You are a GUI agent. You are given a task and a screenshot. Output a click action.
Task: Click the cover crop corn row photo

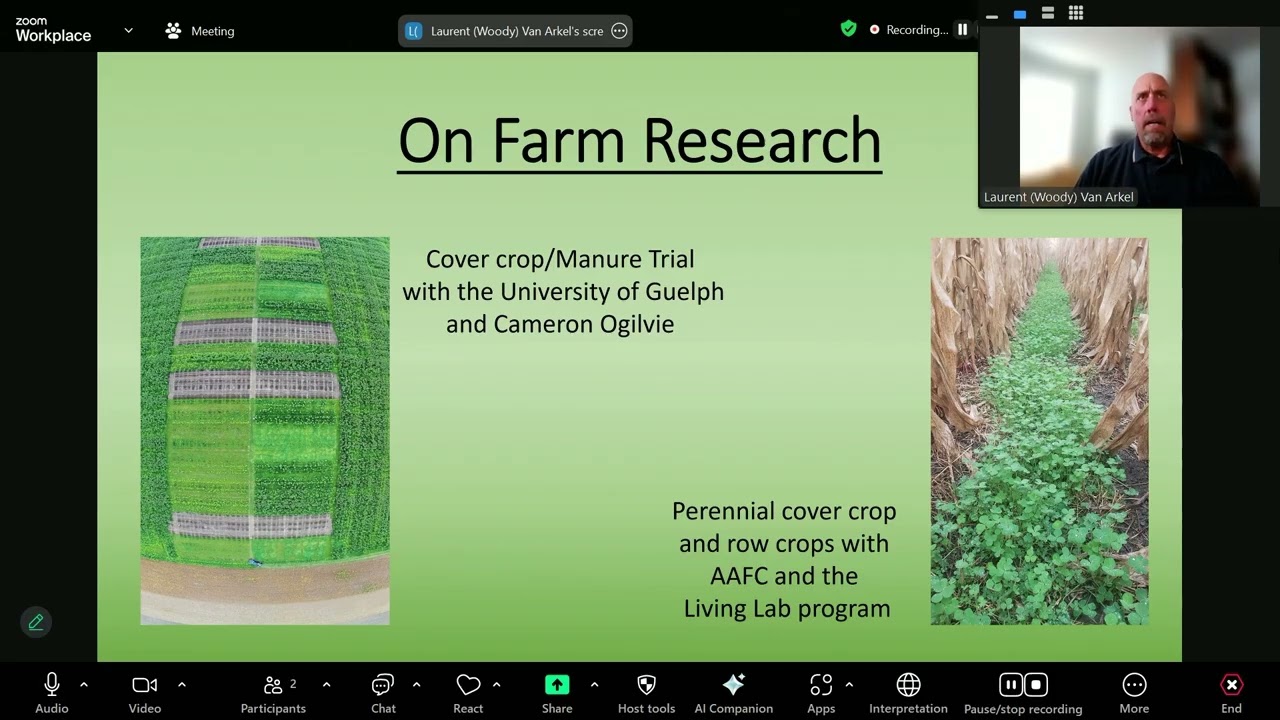pyautogui.click(x=1039, y=431)
